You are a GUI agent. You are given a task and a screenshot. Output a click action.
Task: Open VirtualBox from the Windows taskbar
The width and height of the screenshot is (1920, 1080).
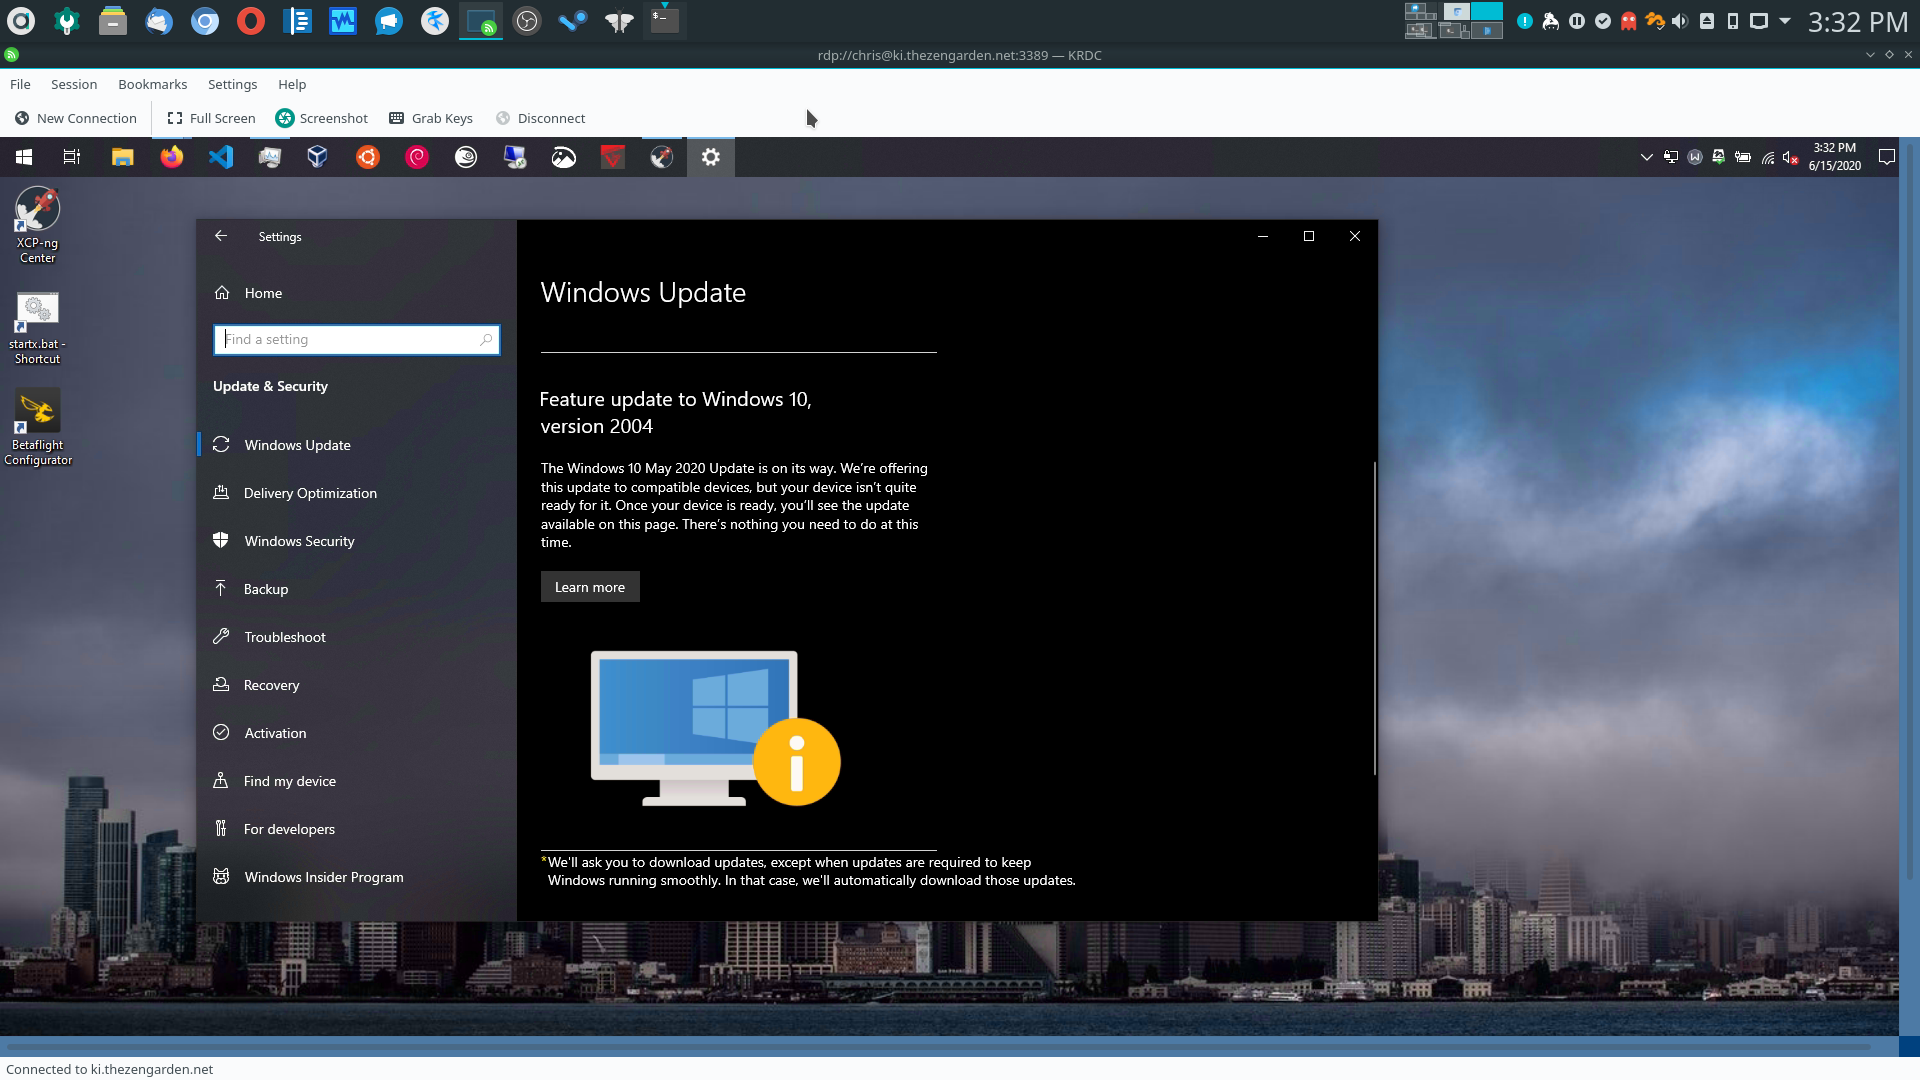coord(318,157)
